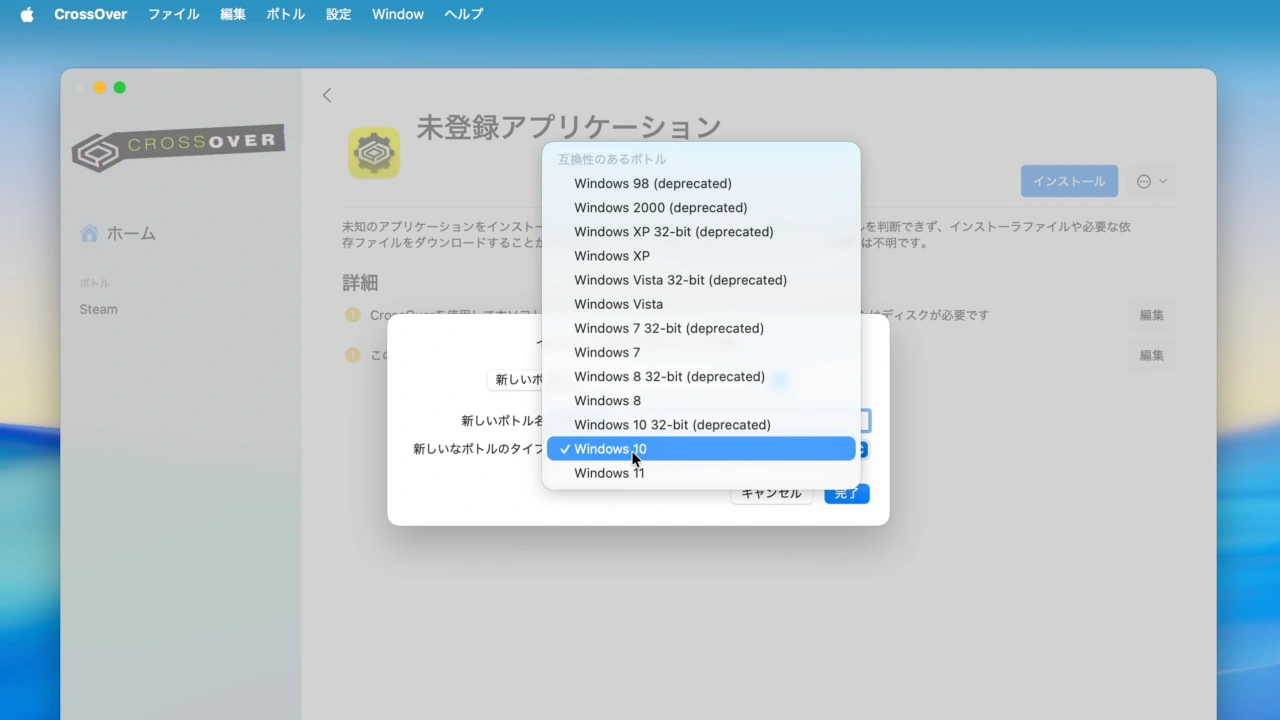Pick the plain Windows Vista option
Screen dimensions: 1280x720
[701, 304]
